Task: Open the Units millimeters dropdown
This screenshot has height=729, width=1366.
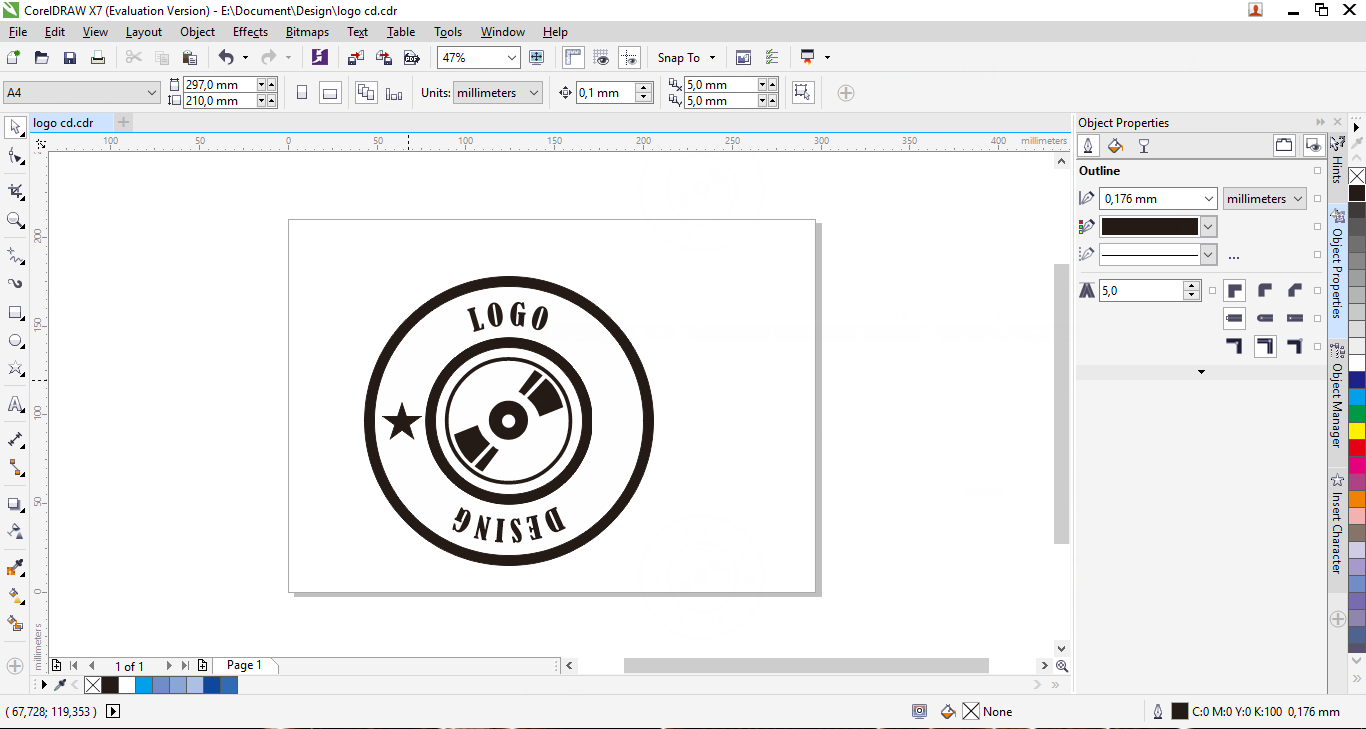Action: (x=534, y=93)
